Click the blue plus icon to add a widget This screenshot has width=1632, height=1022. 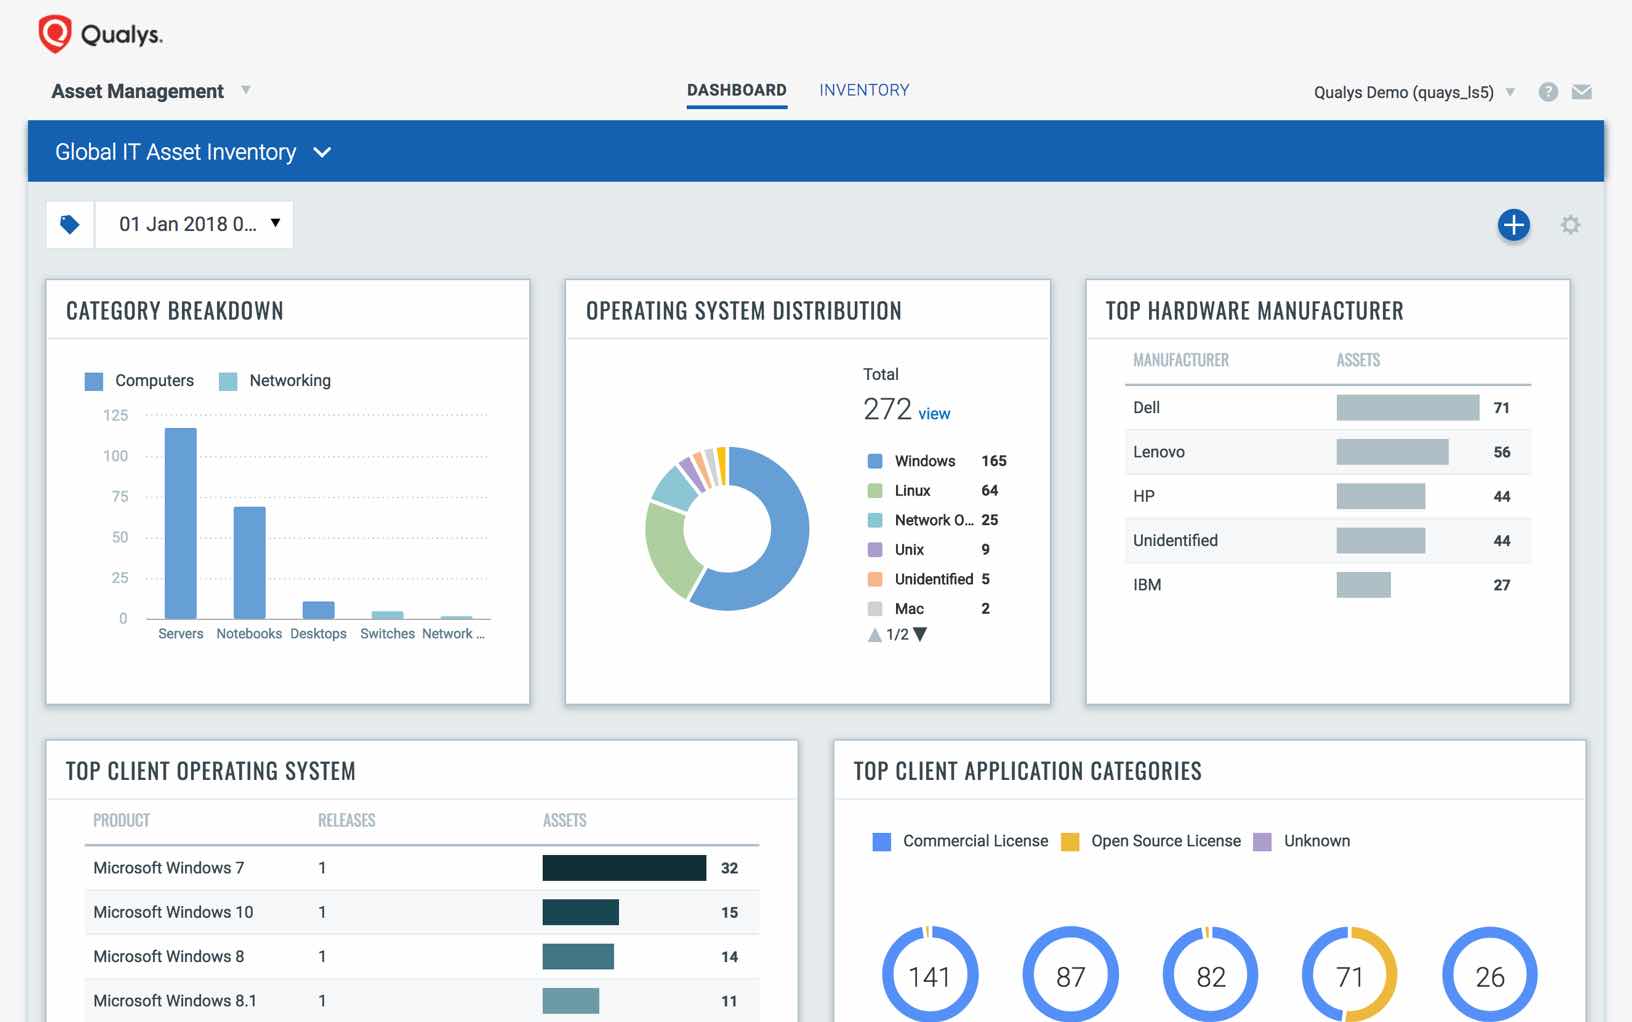click(x=1513, y=225)
